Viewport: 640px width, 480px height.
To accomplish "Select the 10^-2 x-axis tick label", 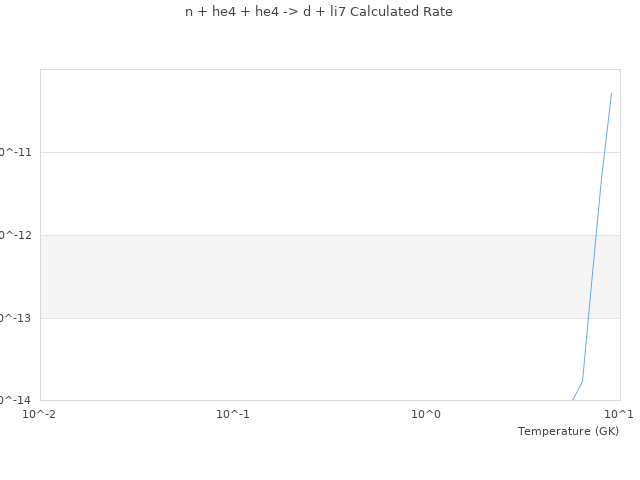I will (x=40, y=414).
